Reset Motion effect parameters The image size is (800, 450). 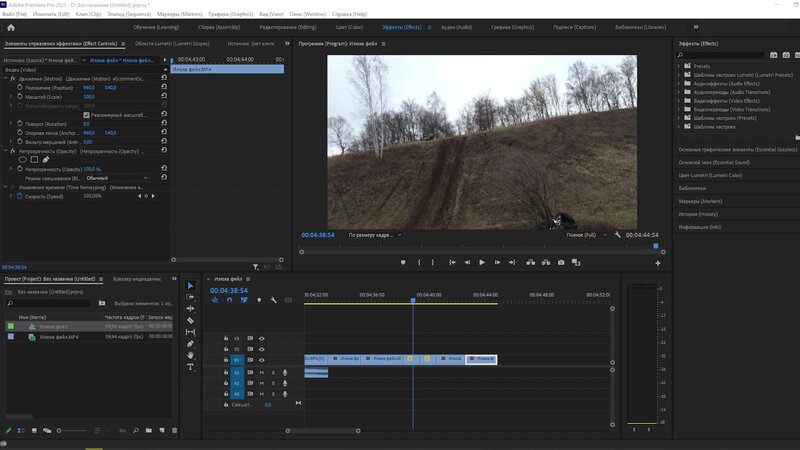164,78
